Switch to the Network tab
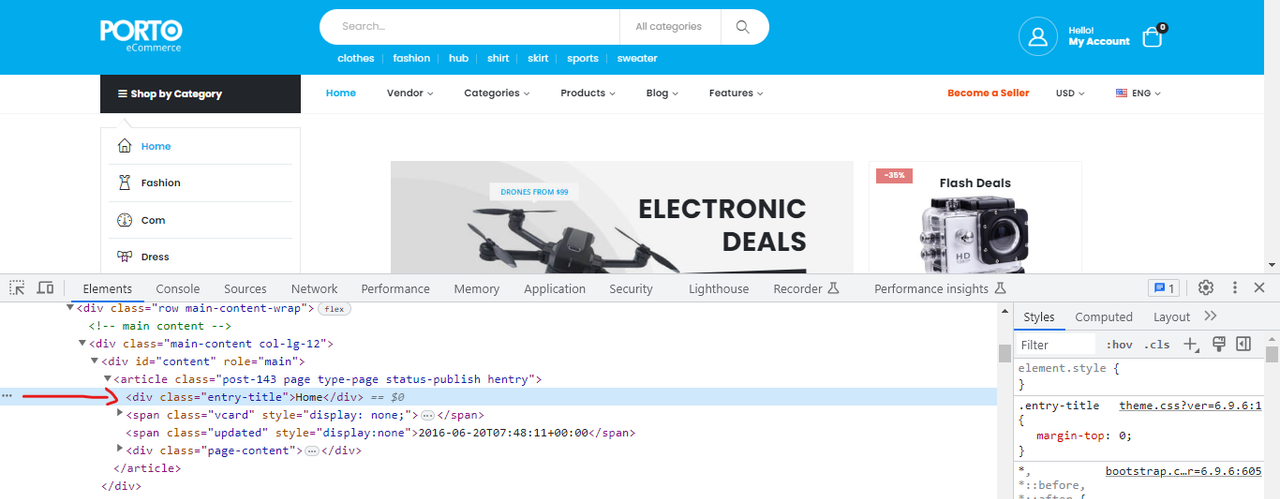 (314, 288)
